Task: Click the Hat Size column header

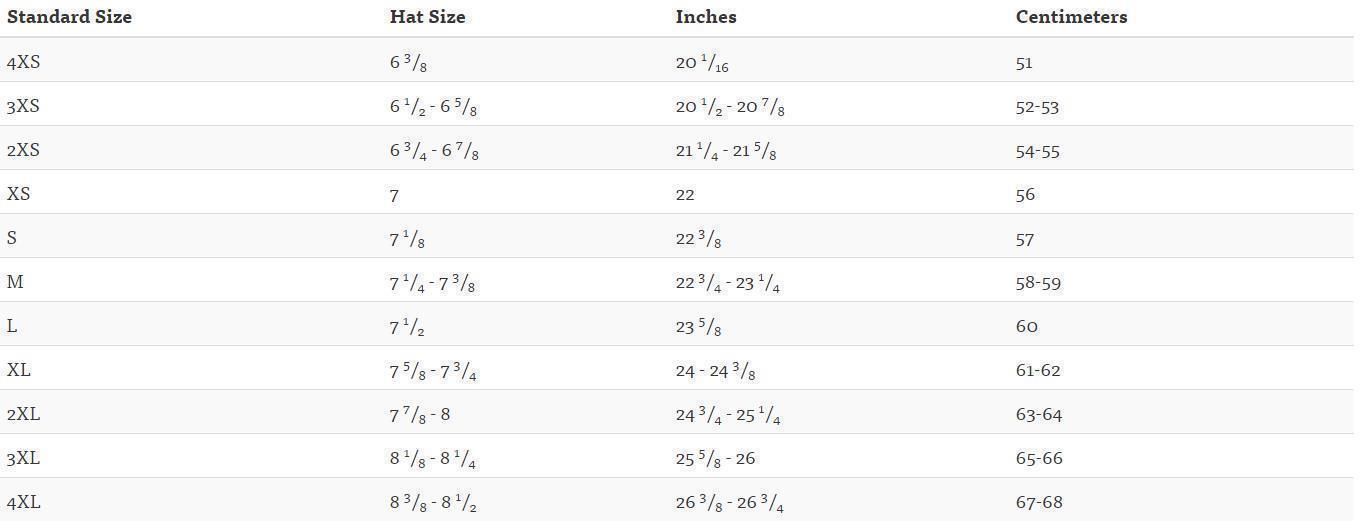Action: (427, 17)
